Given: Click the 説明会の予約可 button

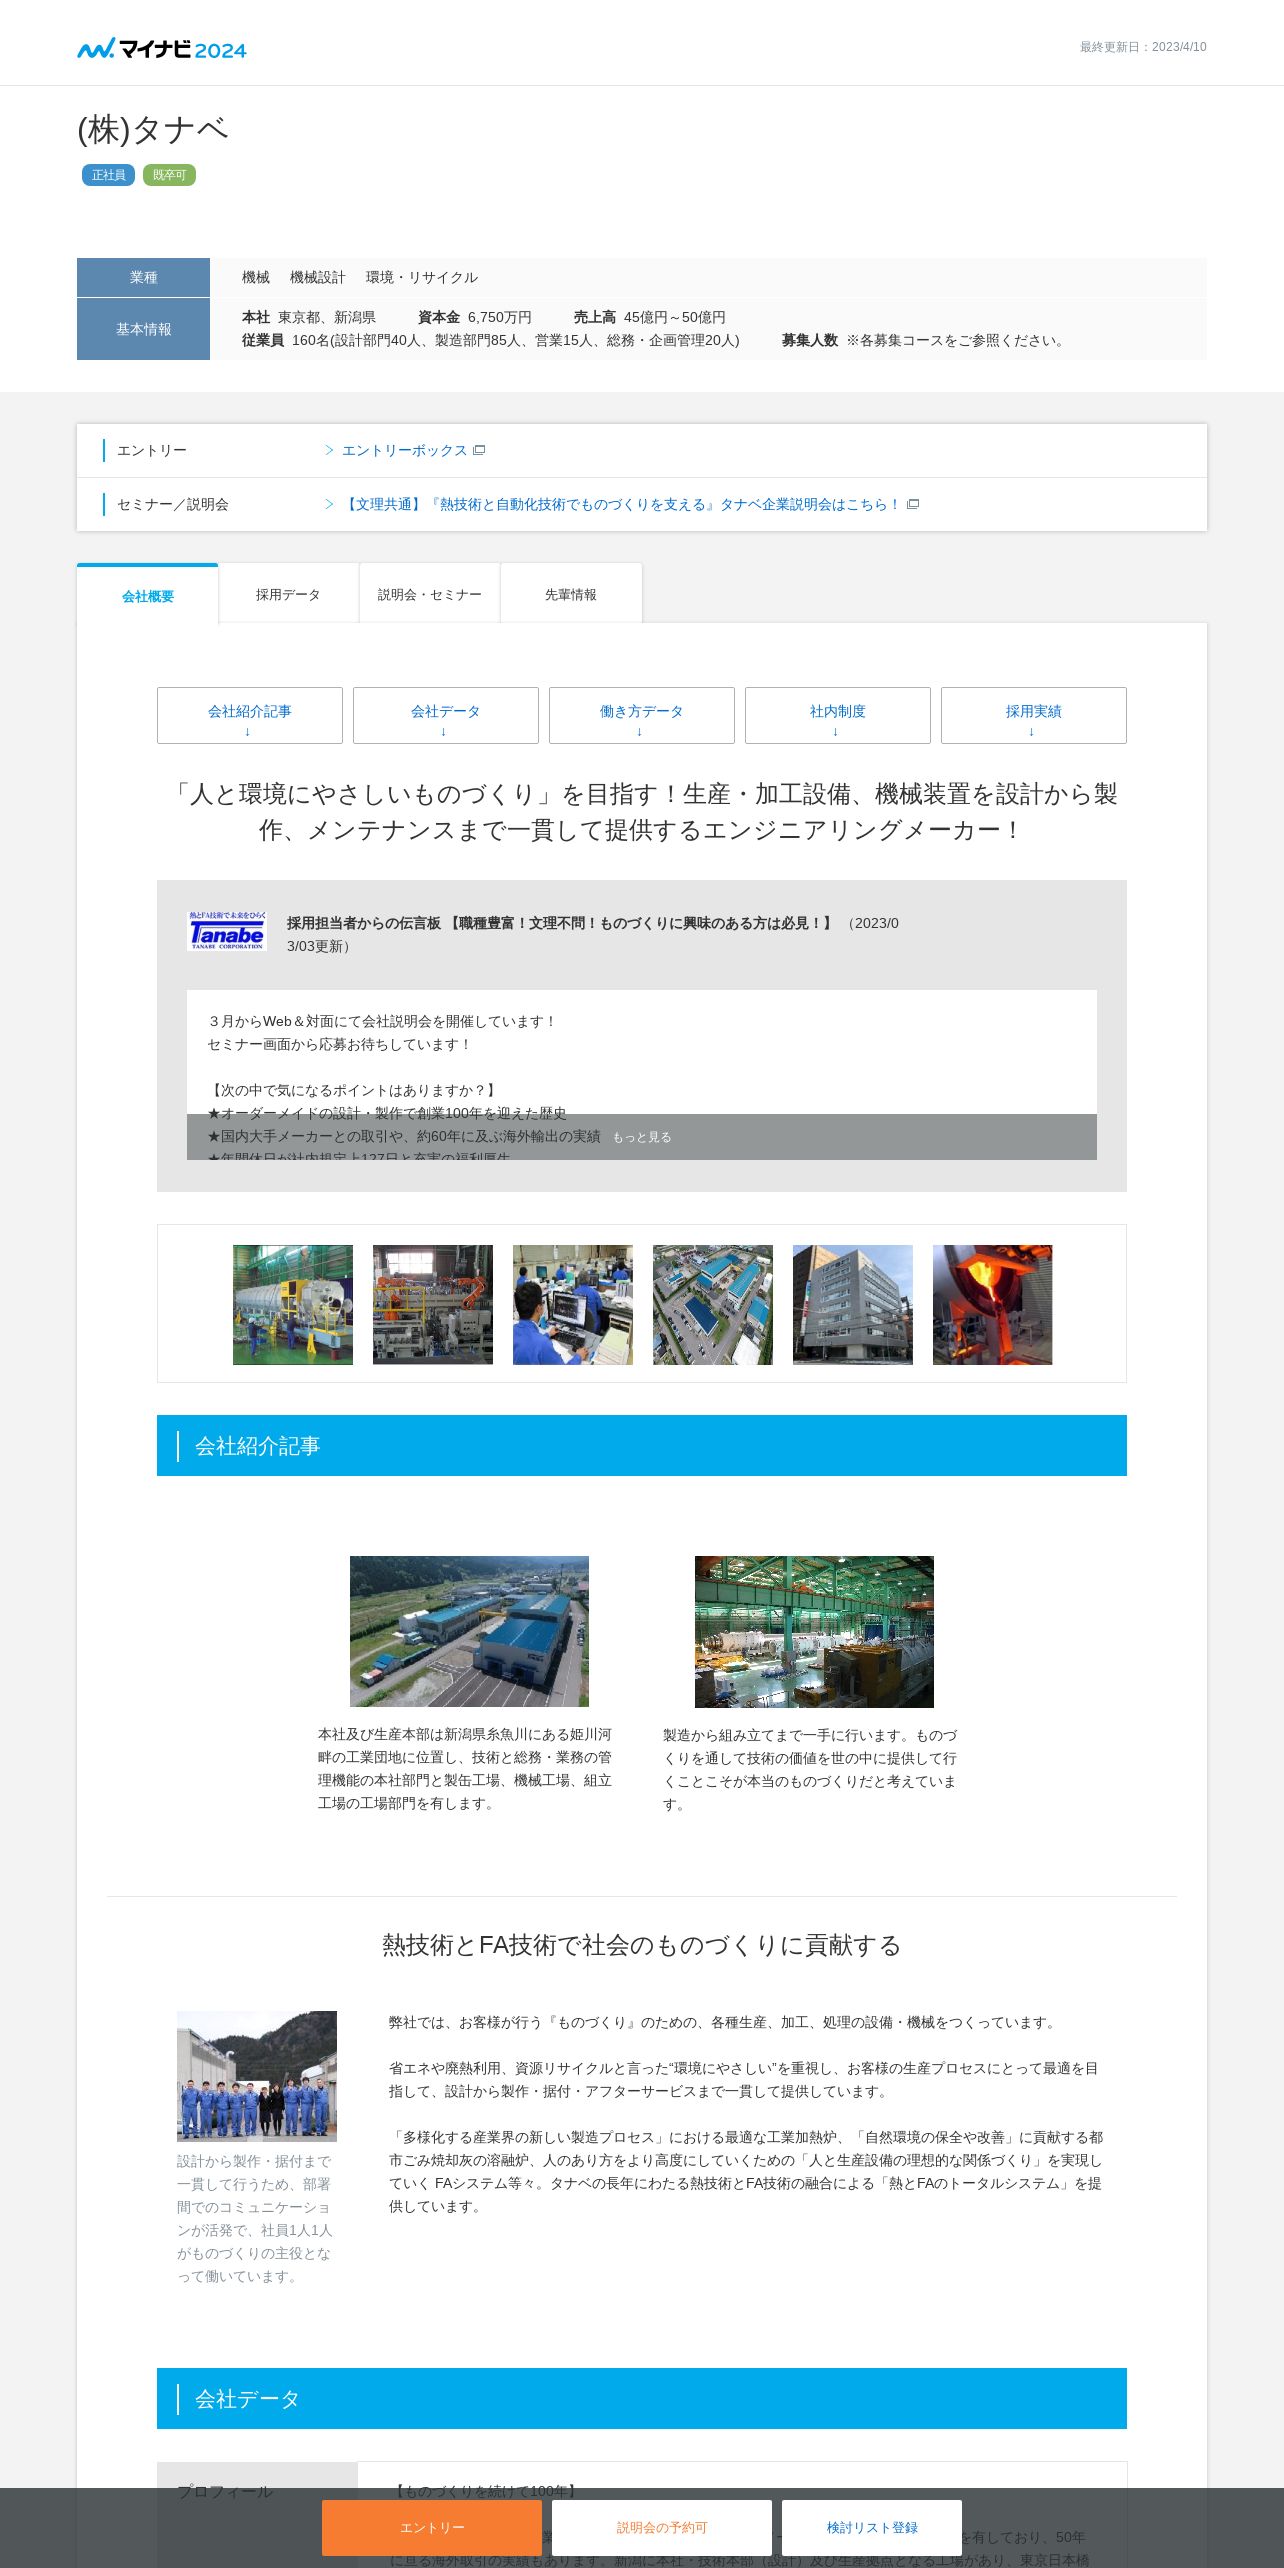Looking at the screenshot, I should 662,2528.
